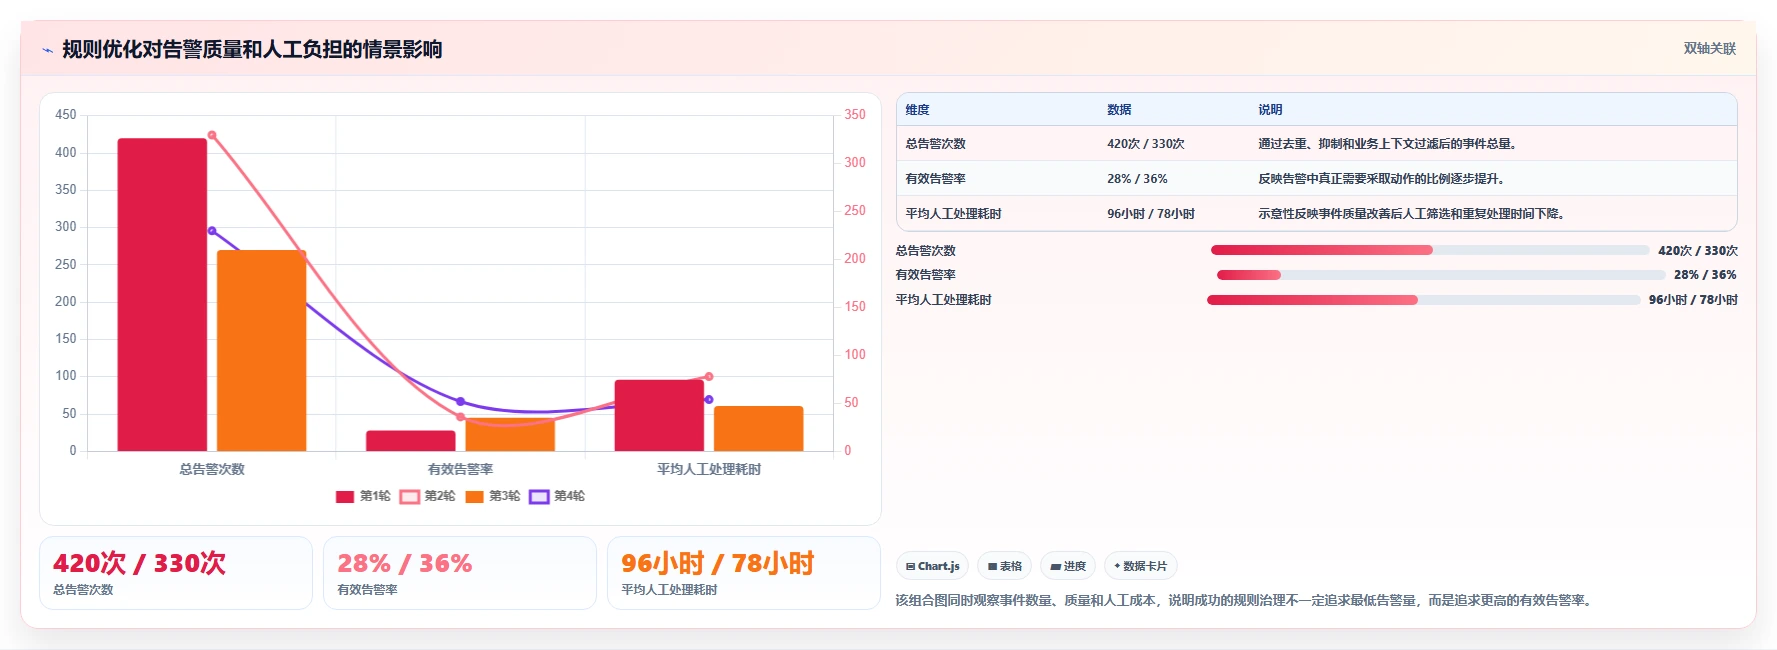Toggle the 第1轮 legend series
Screen dimensions: 1777x650
pyautogui.click(x=363, y=496)
